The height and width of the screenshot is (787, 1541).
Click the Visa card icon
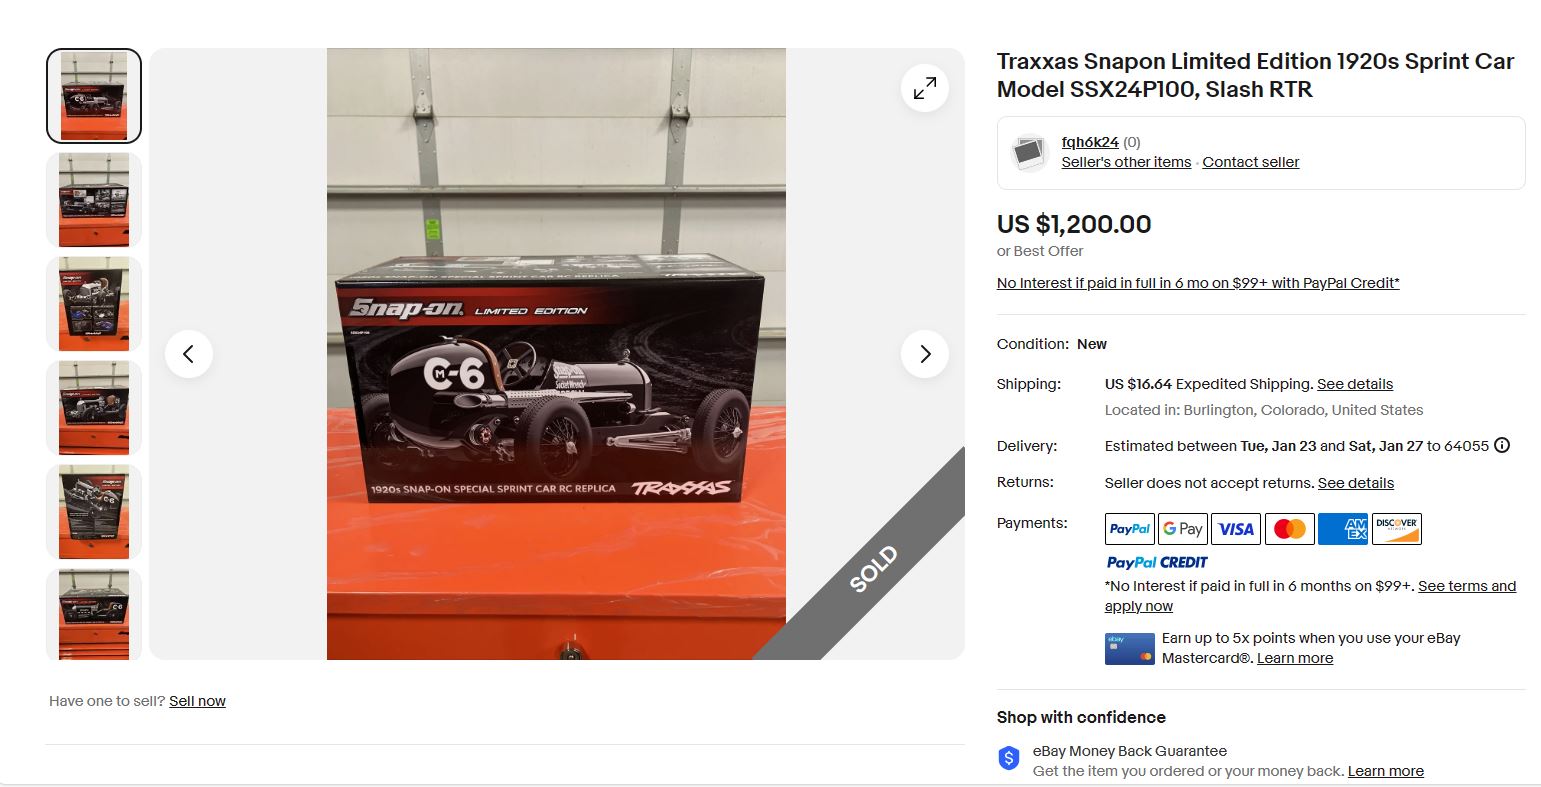1236,529
